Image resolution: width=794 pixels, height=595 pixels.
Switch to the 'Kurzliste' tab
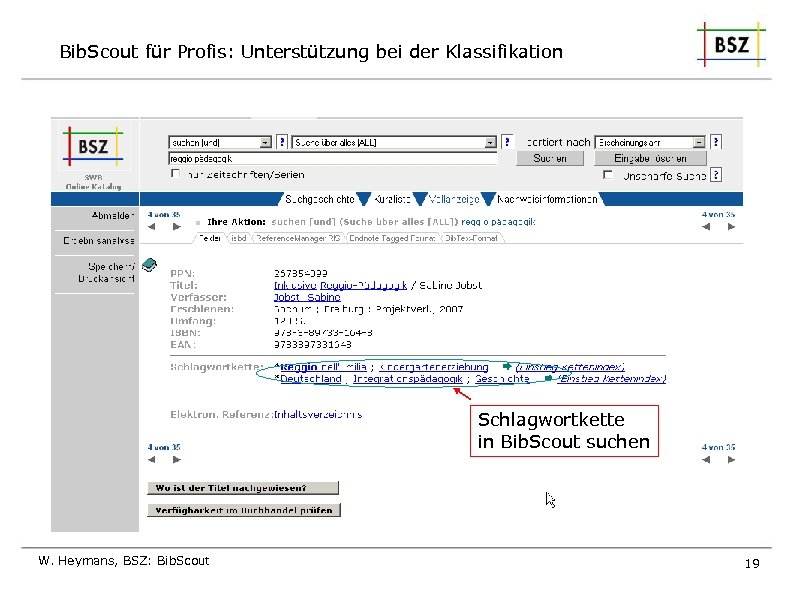[392, 200]
